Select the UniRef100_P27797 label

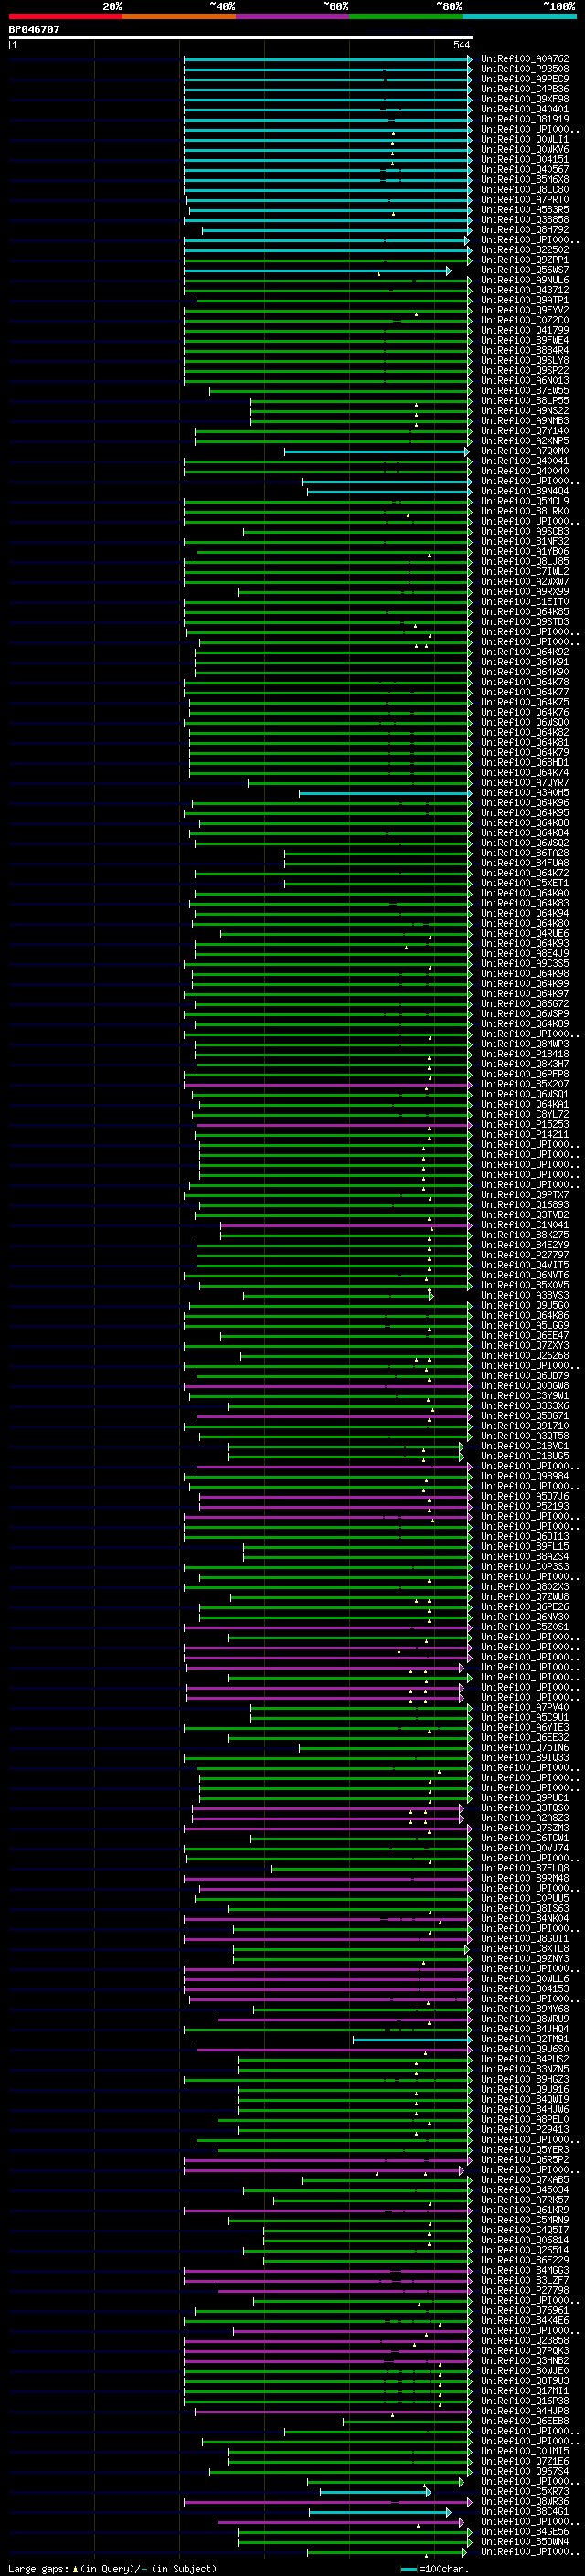point(525,1255)
